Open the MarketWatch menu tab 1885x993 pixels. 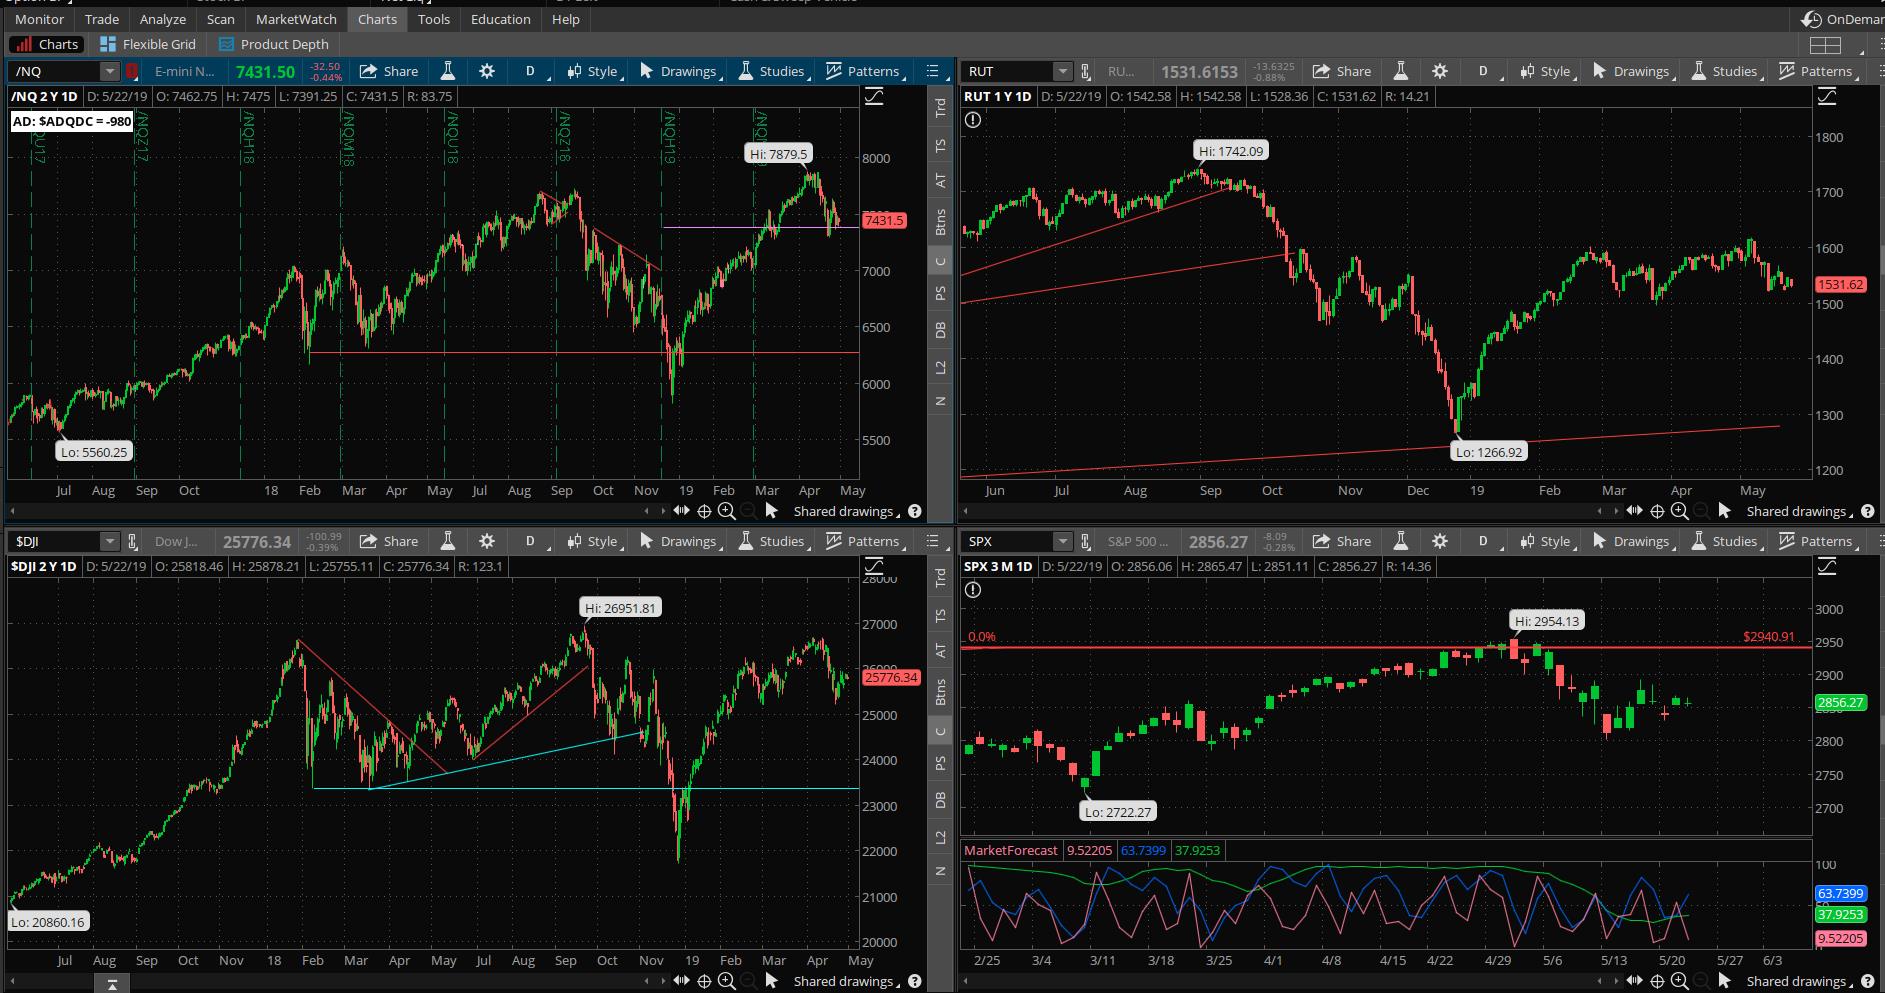[x=296, y=19]
